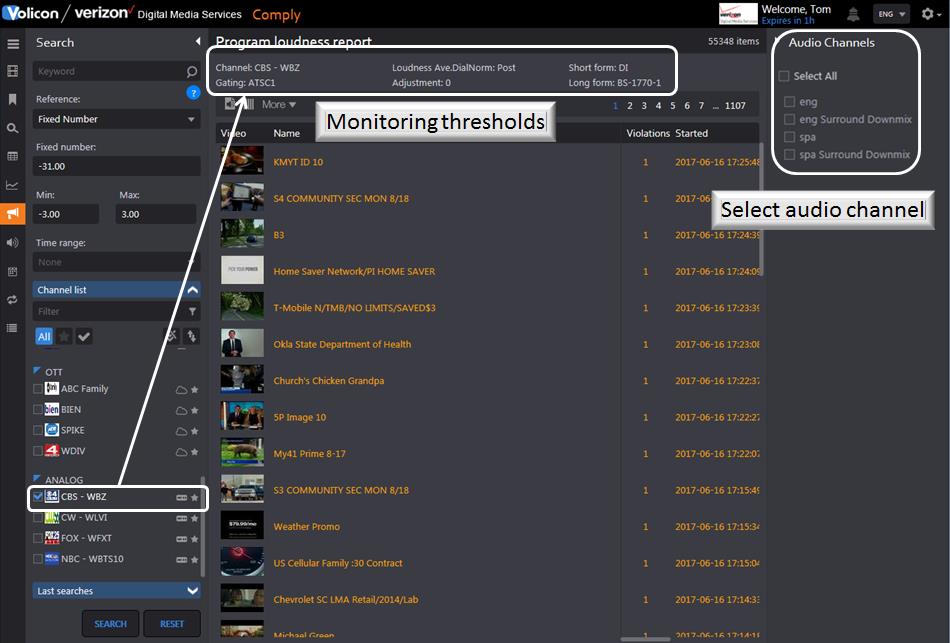Favorite the NBC - WBTS10 channel star
Viewport: 950px width, 643px height.
click(194, 559)
